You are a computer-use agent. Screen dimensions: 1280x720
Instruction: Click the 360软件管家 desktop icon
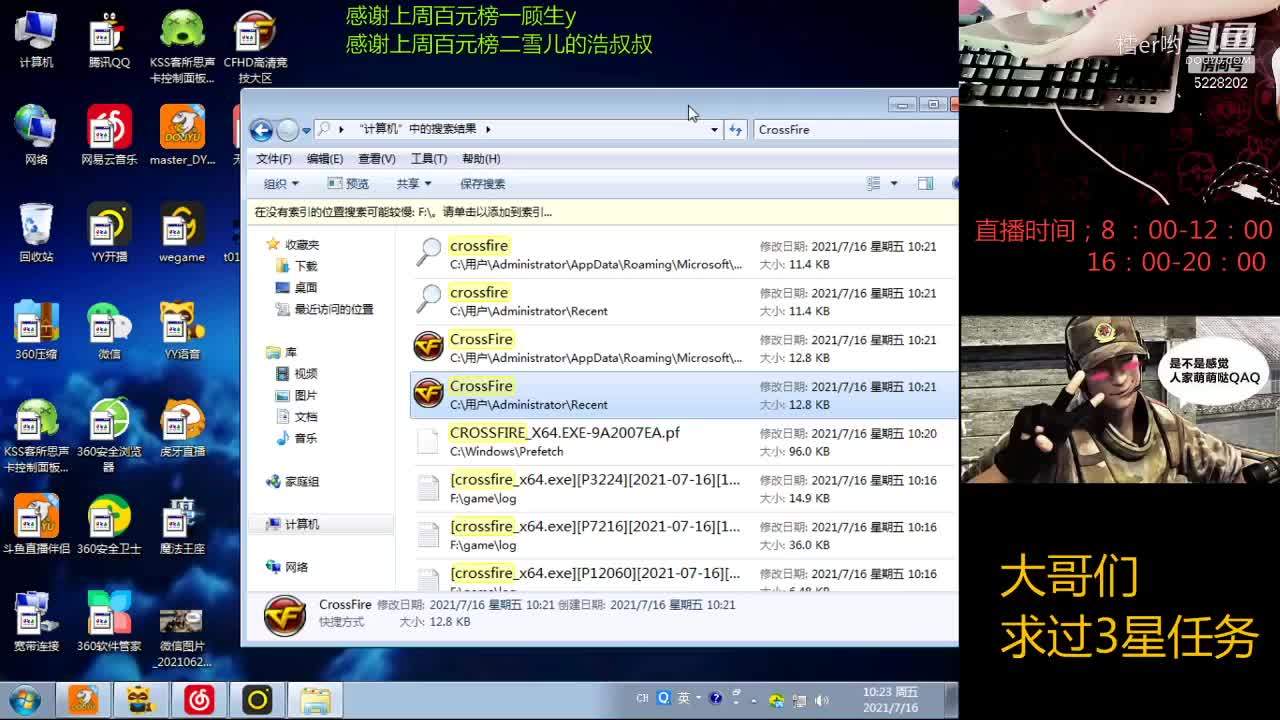tap(109, 621)
